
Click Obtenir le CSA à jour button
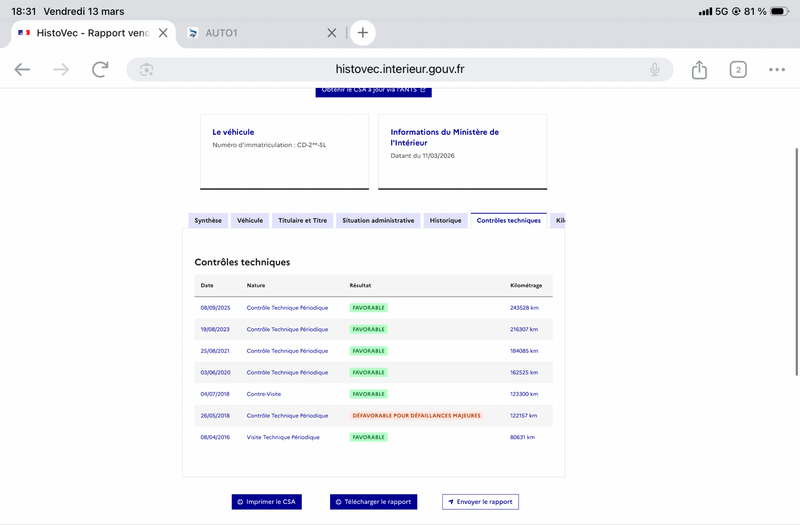click(x=374, y=90)
